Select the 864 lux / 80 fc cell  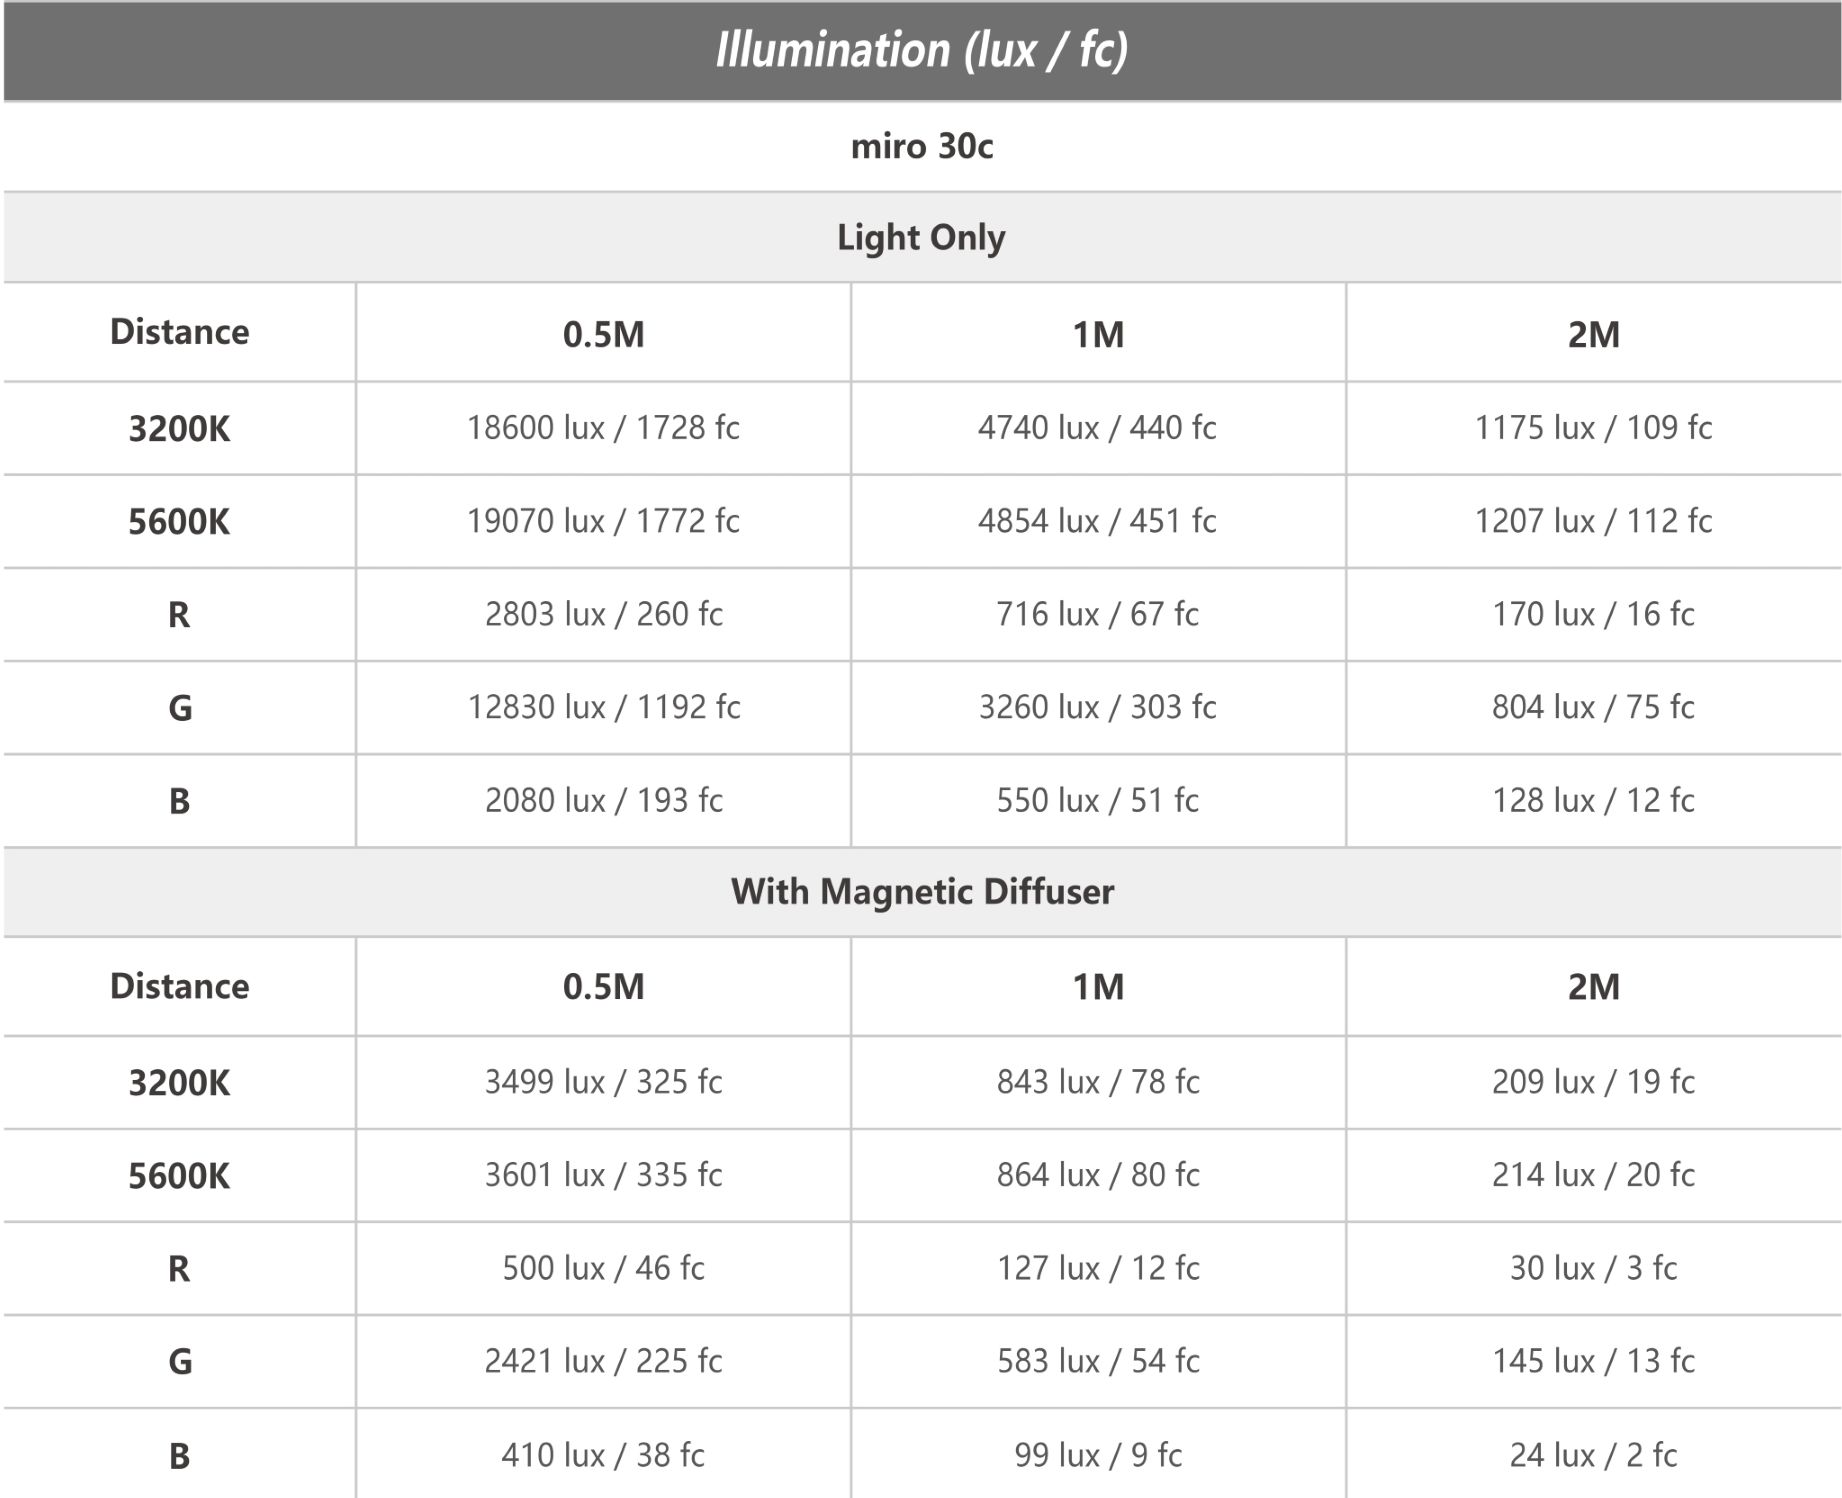[1098, 1175]
